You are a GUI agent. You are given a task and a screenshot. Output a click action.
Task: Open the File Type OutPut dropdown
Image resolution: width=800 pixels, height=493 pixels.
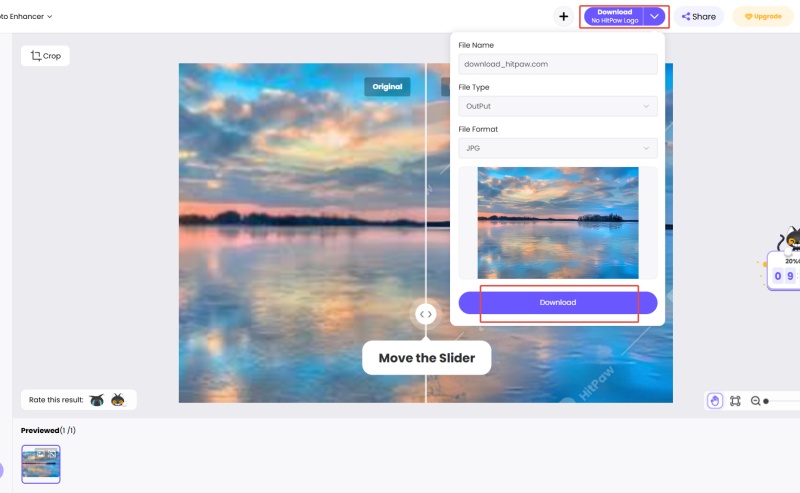558,106
